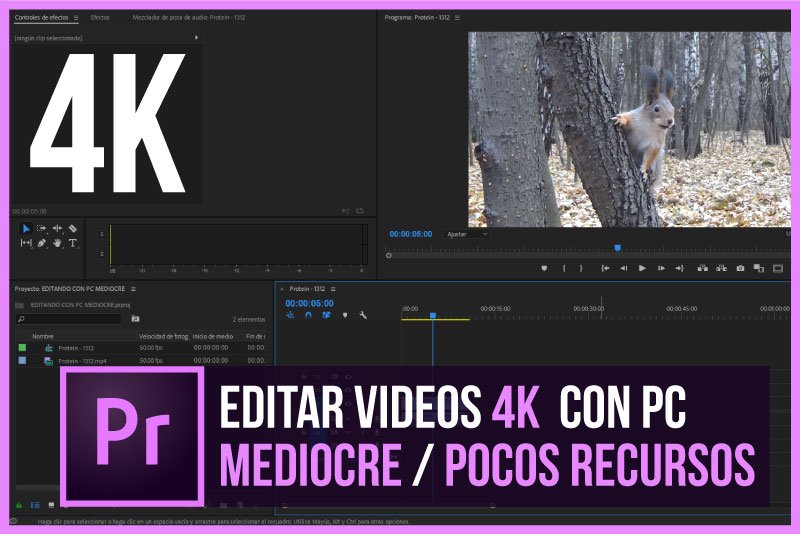
Task: Select the Track Select Forward tool
Action: point(41,228)
